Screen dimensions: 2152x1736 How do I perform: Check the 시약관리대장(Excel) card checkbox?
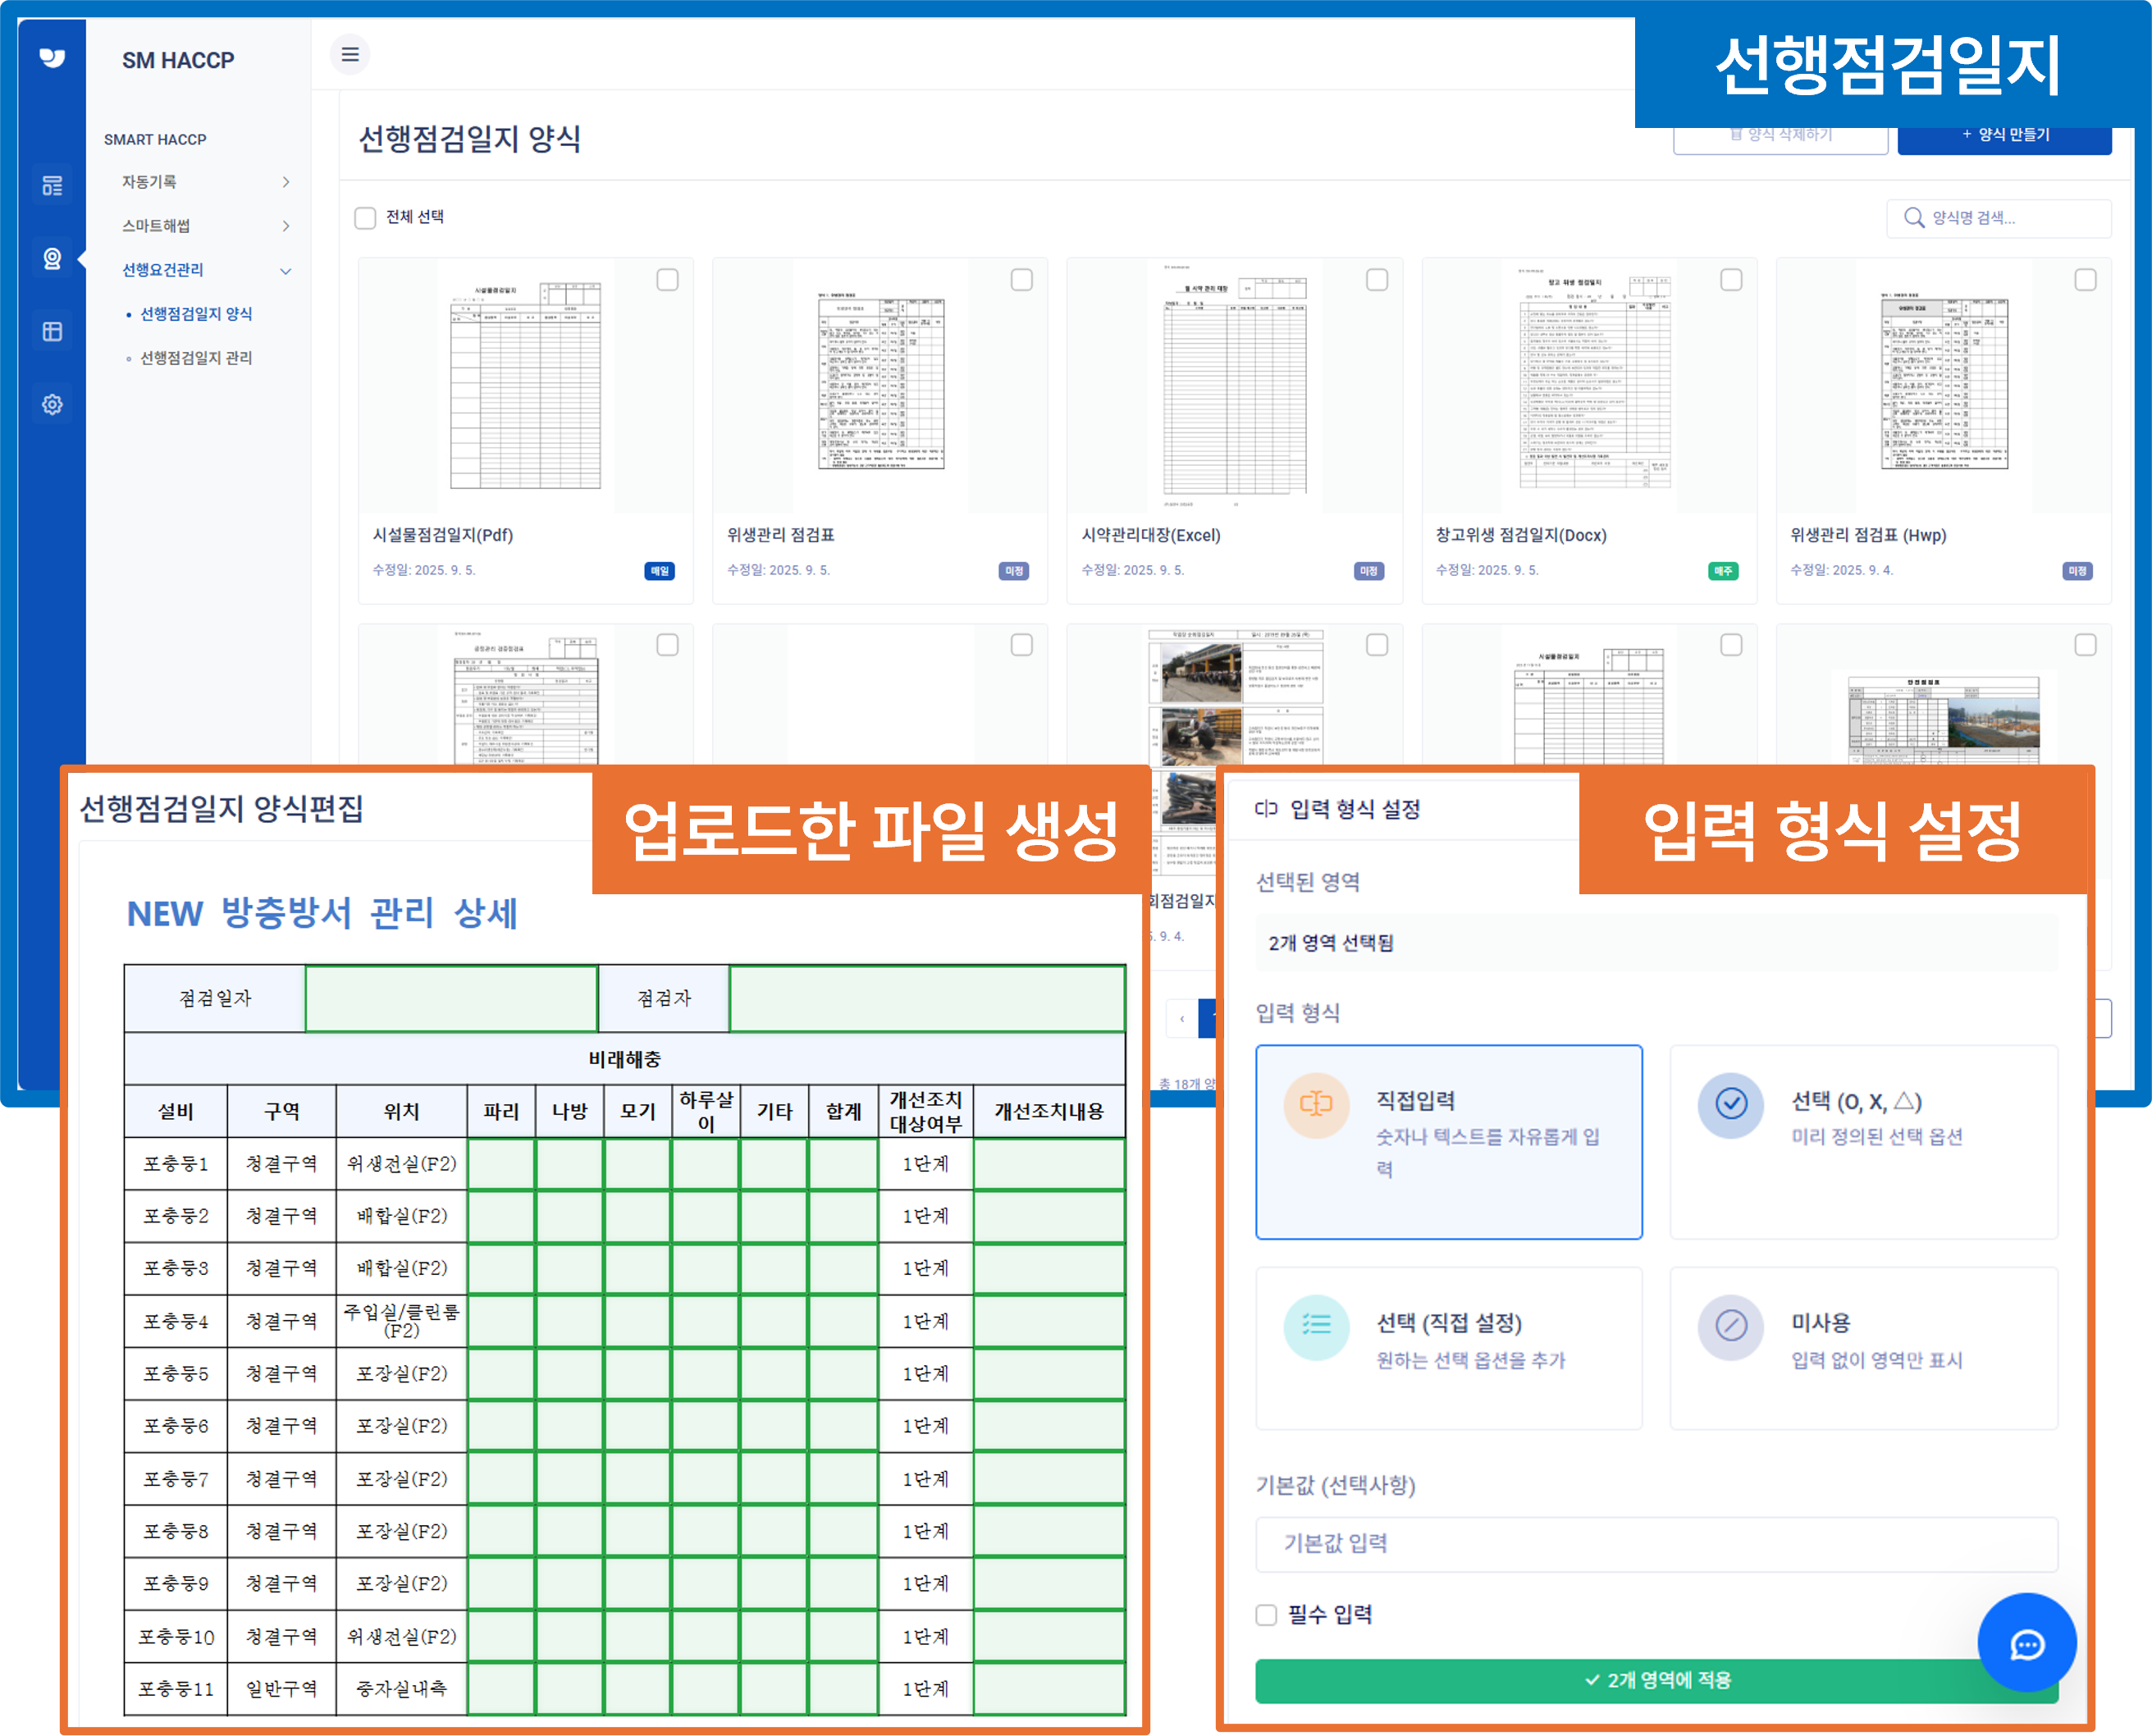[1376, 279]
